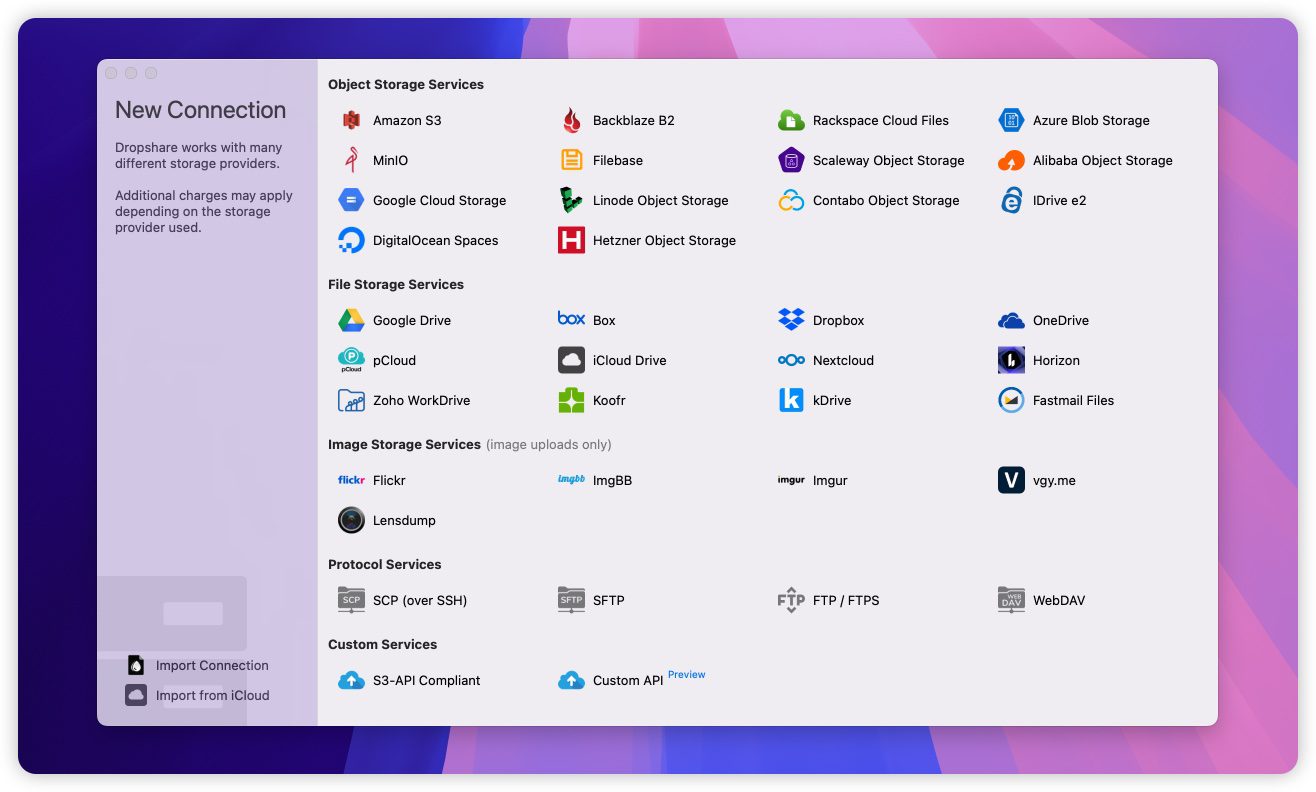
Task: Click the OneDrive cloud icon
Action: 1011,320
